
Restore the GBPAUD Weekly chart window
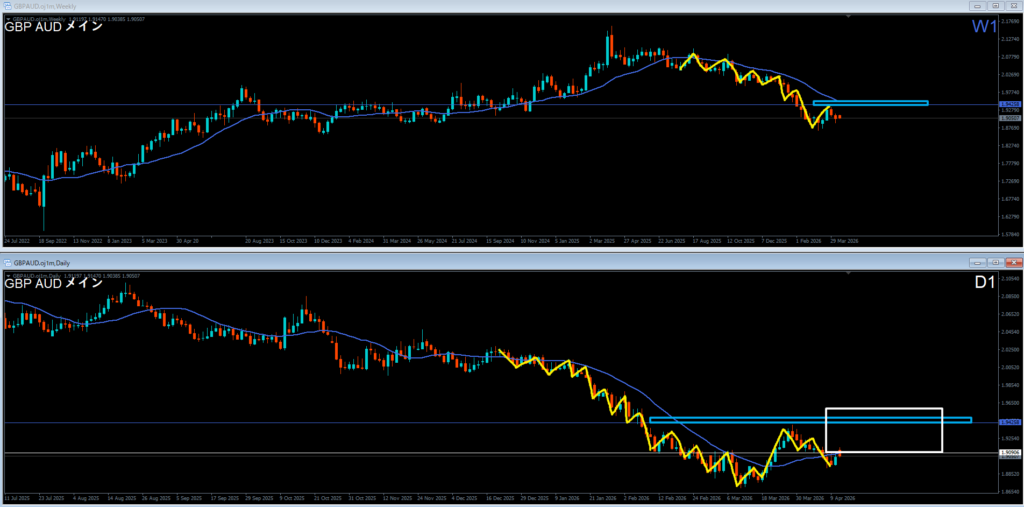pos(995,5)
